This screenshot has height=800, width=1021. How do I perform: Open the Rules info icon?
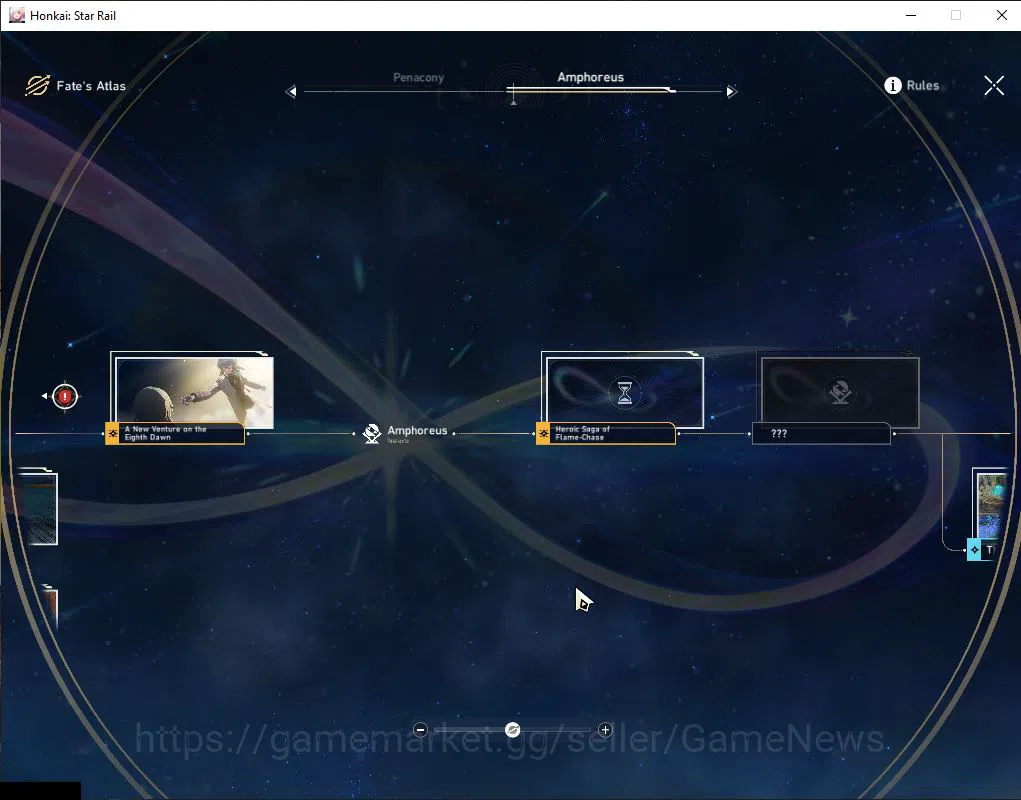tap(893, 85)
